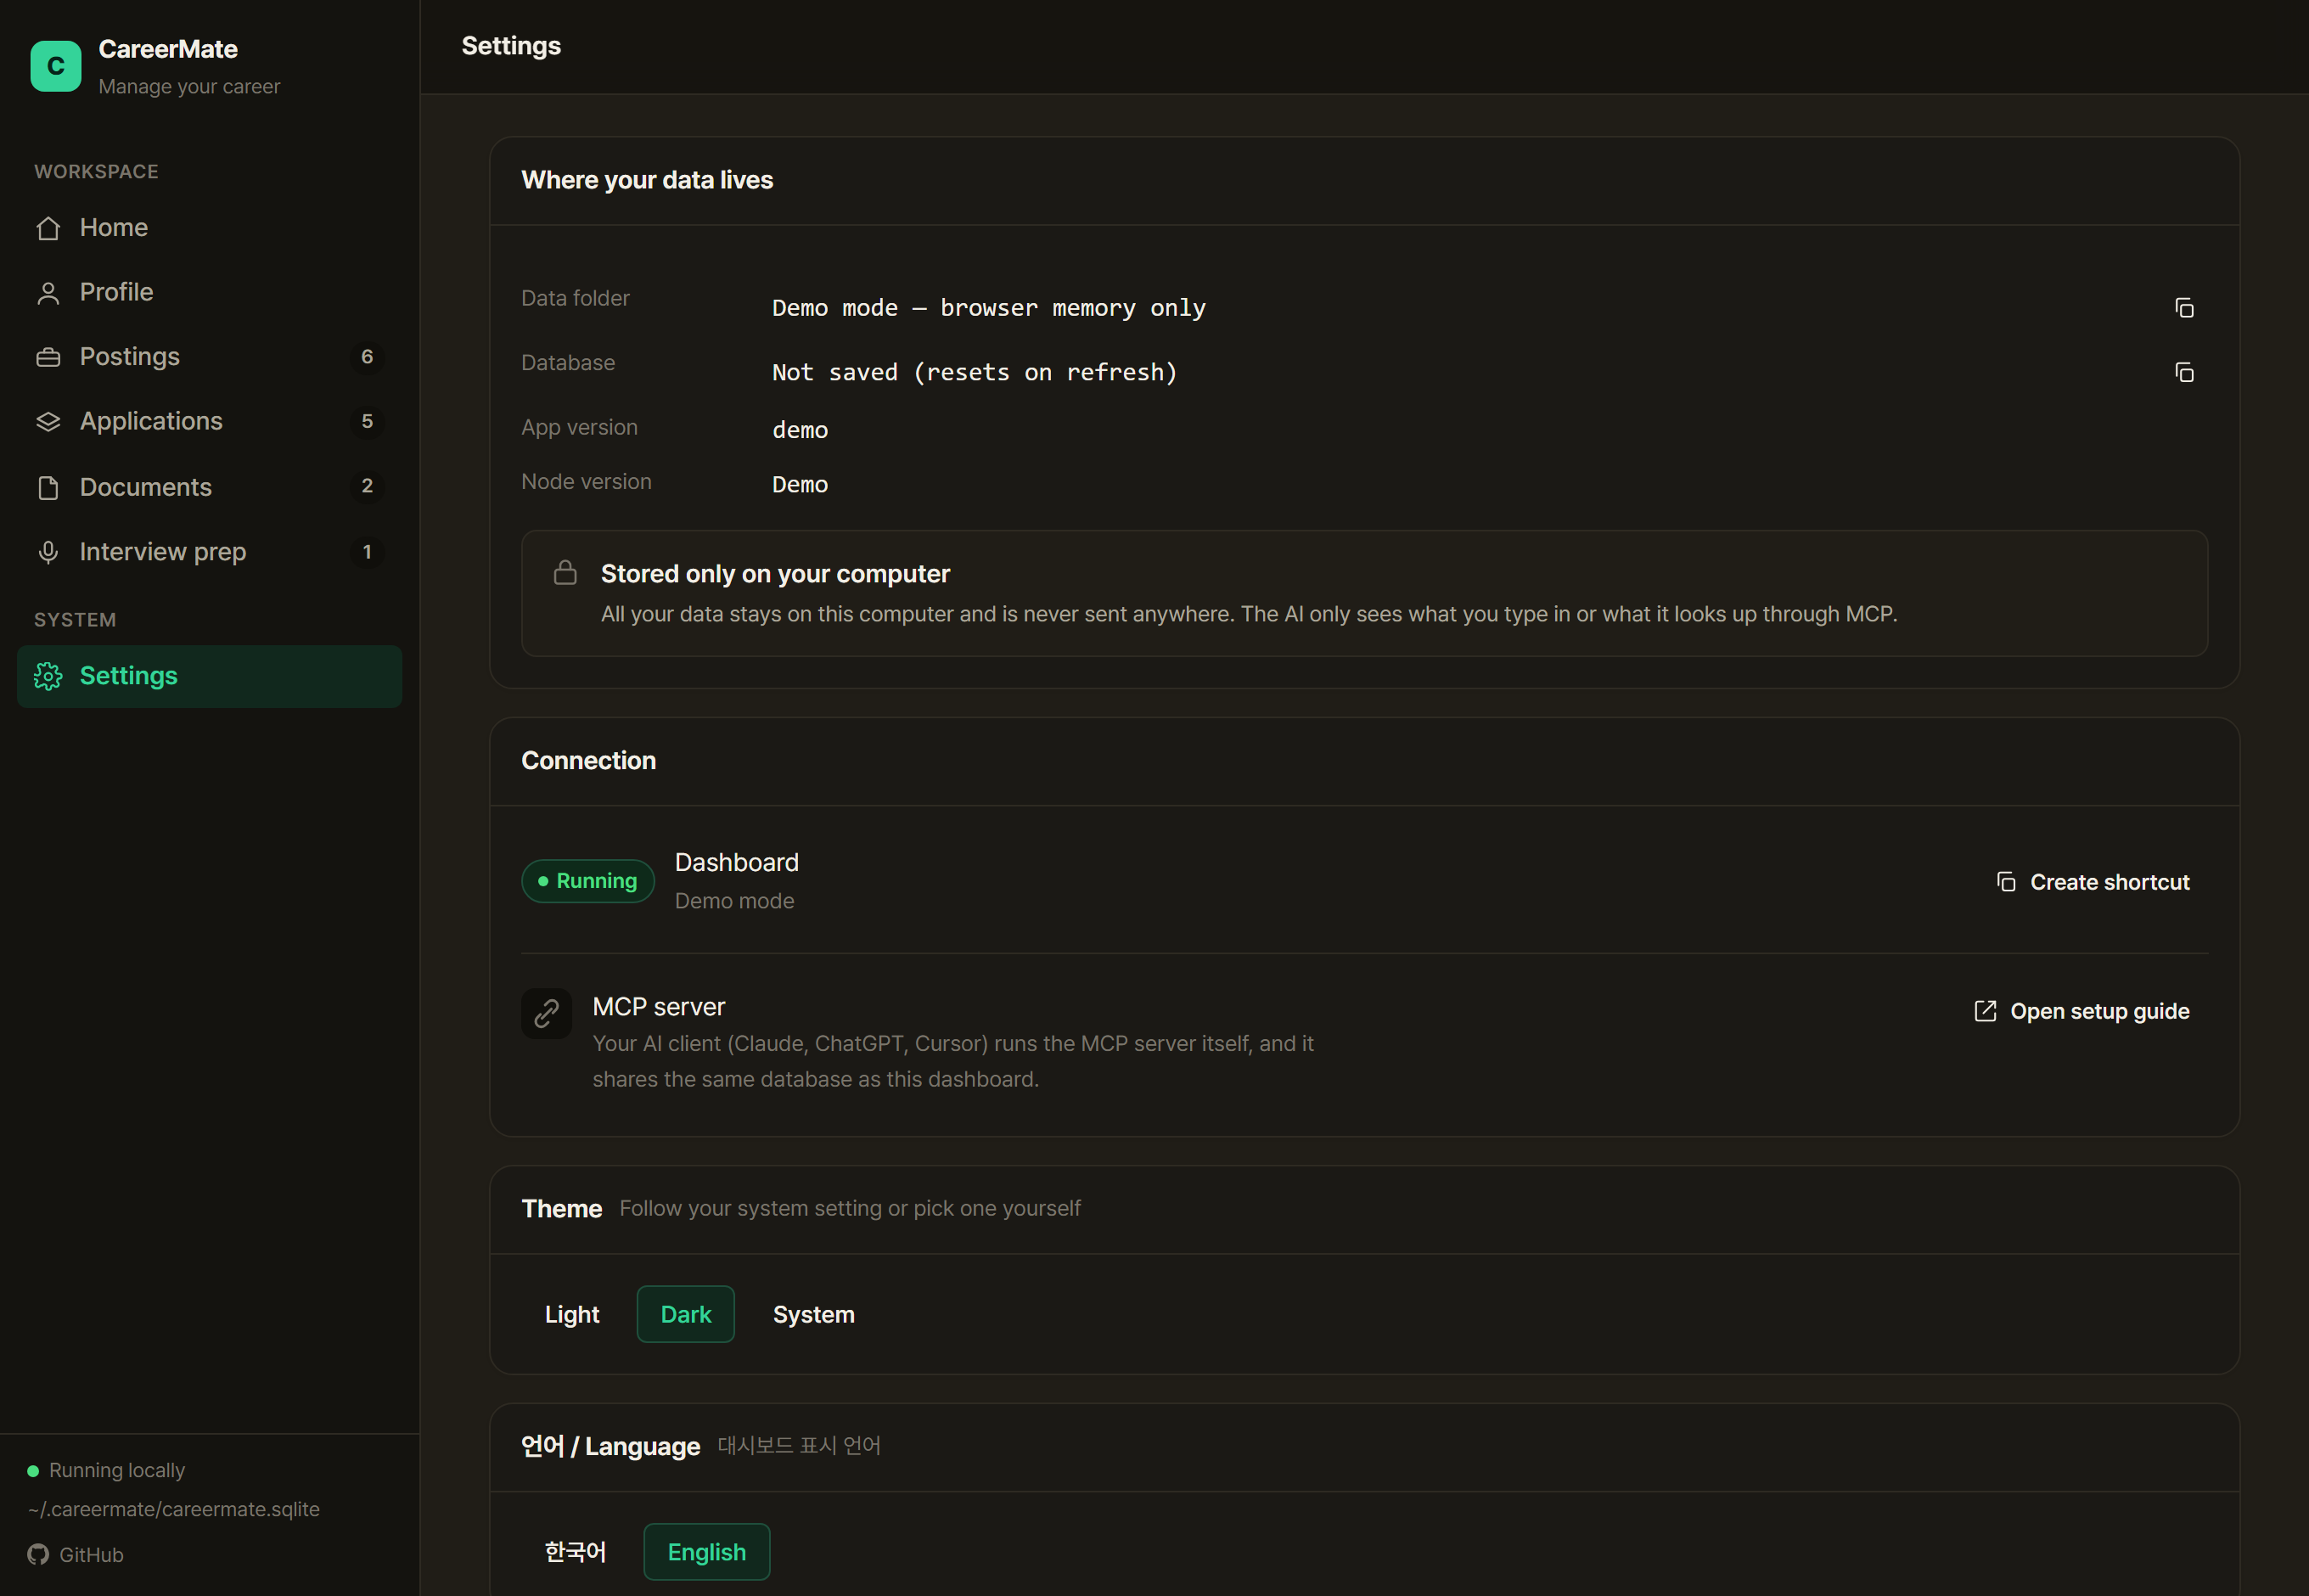Open the Home page

(209, 228)
